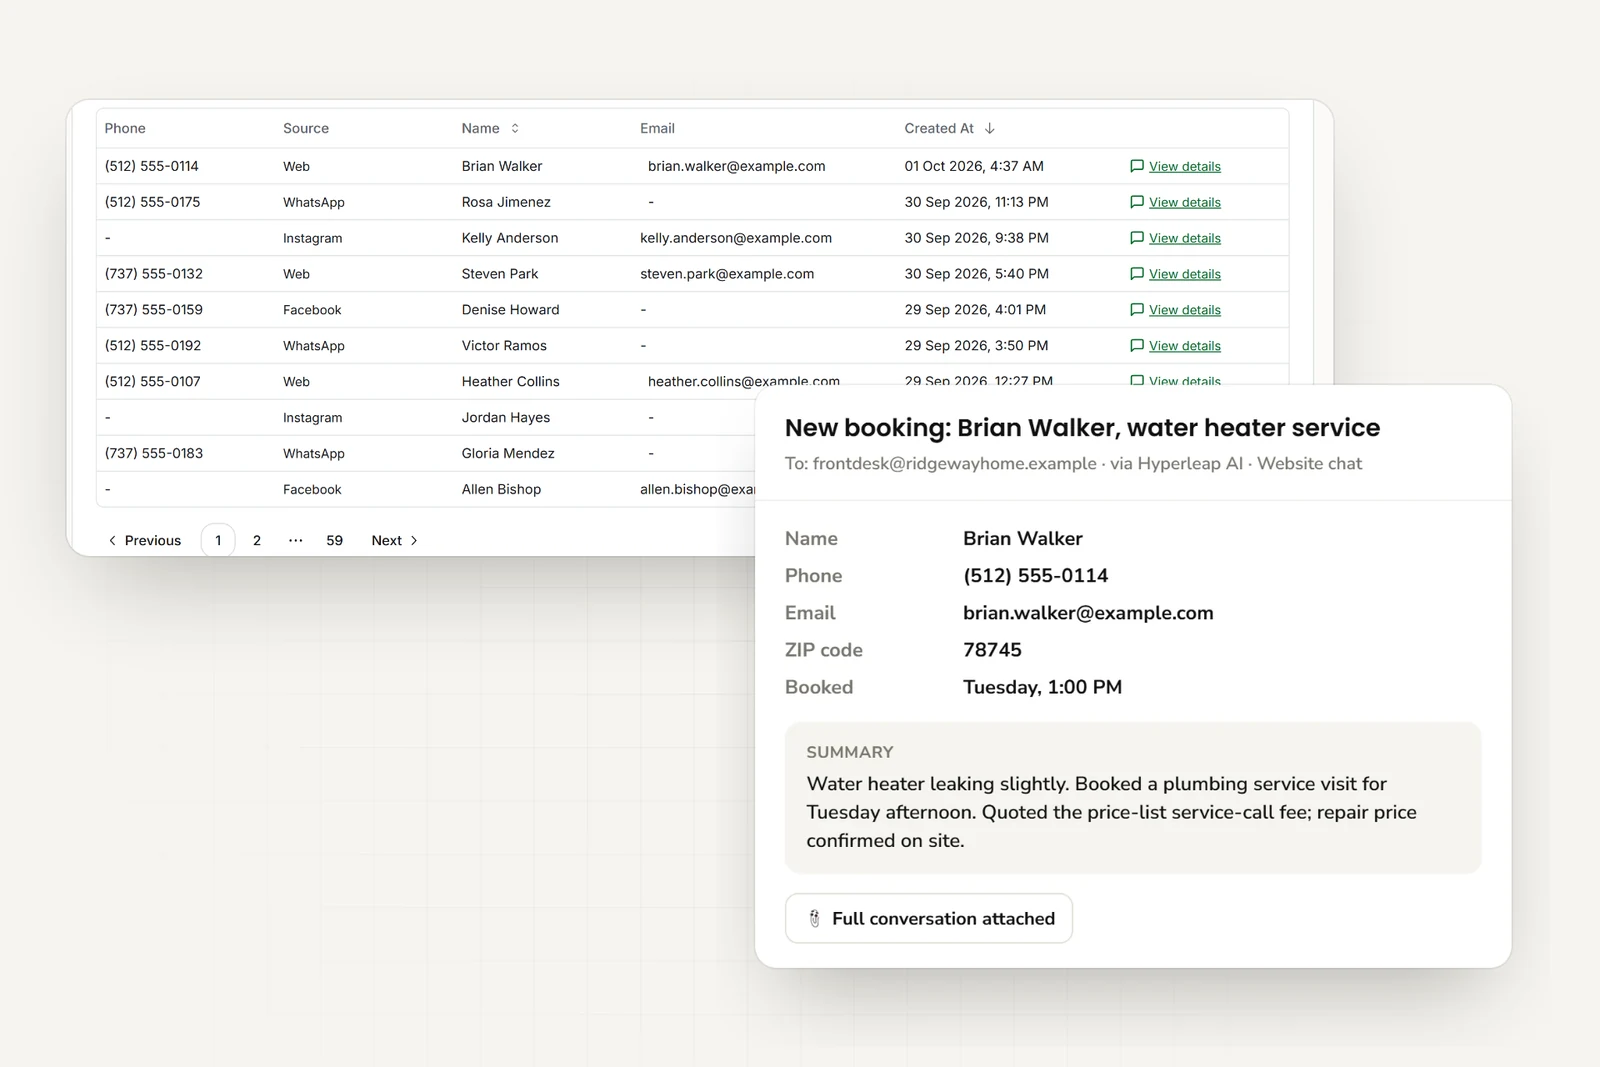
Task: Open Full conversation attached attachment
Action: [x=929, y=918]
